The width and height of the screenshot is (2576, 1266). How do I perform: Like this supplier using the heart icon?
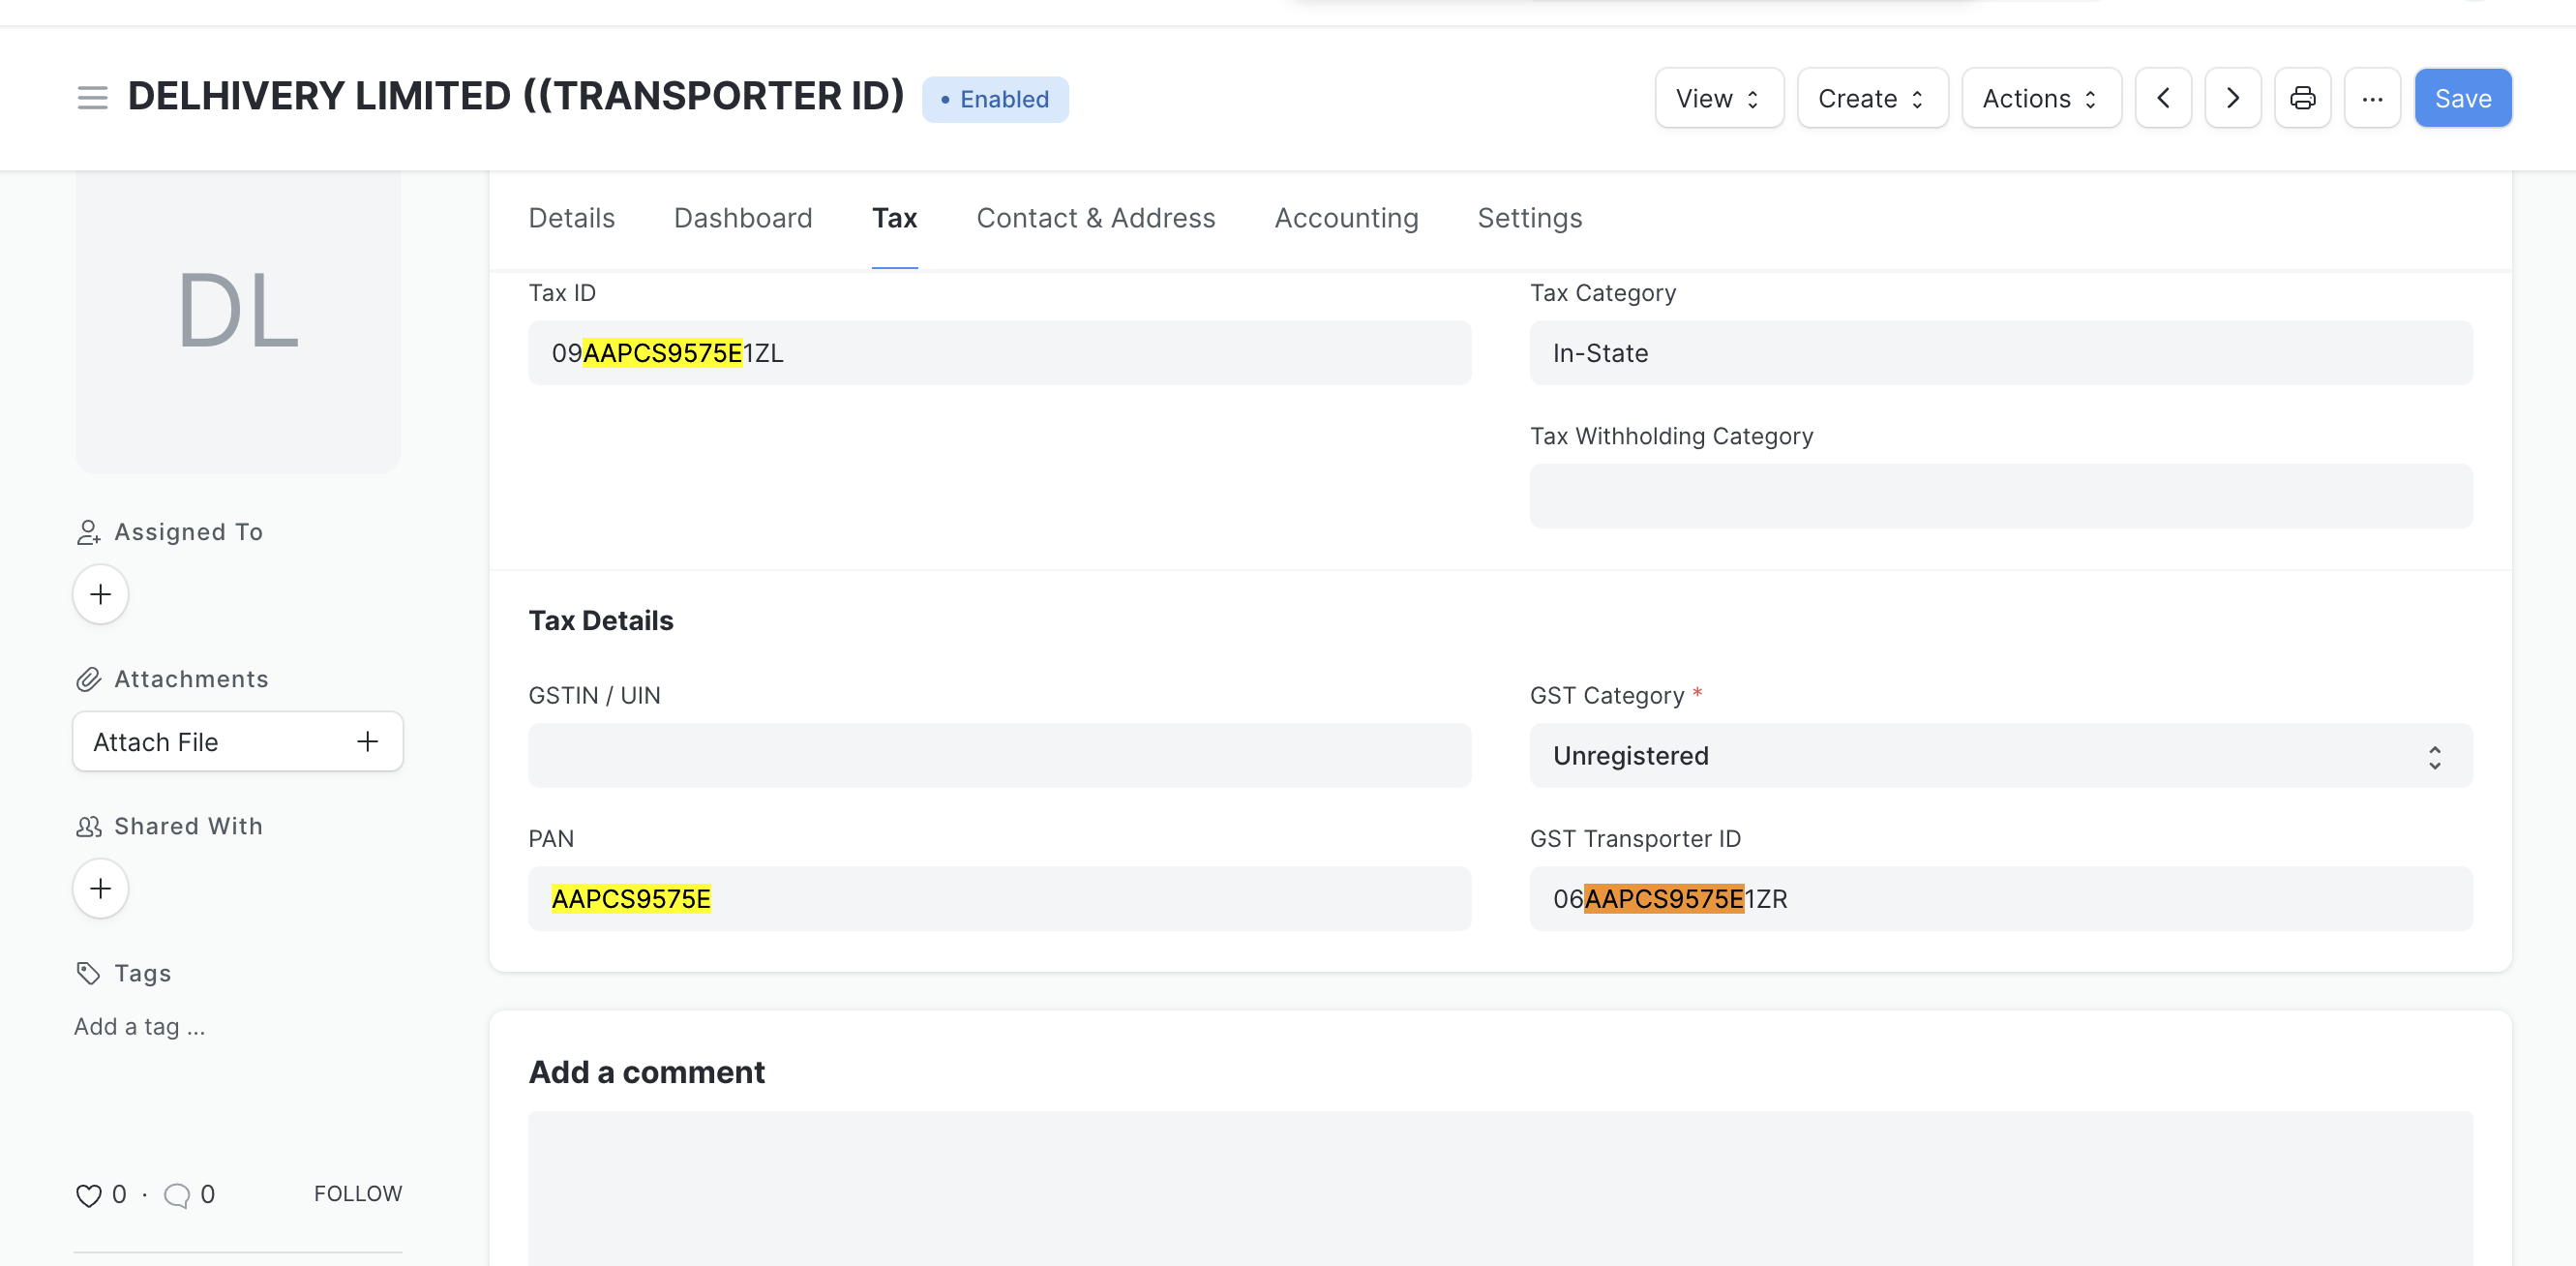[x=88, y=1193]
